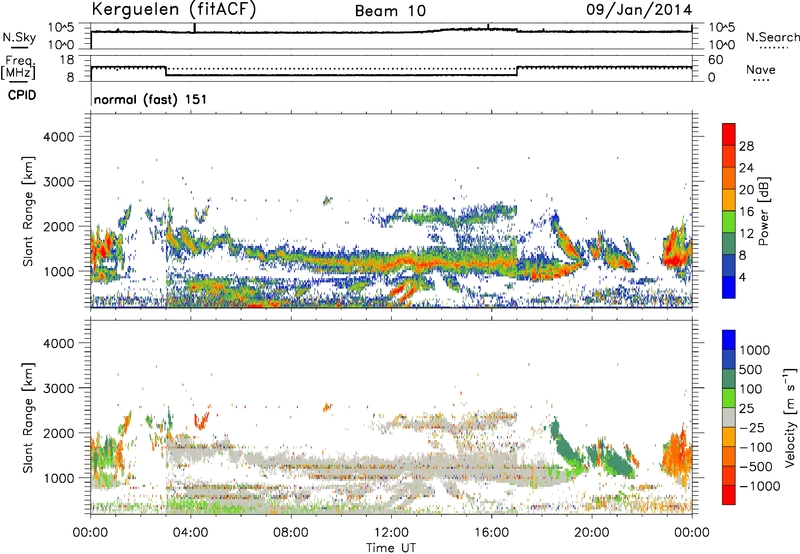Click "Slant Range [km]" label of velocity panel
The image size is (800, 554).
click(28, 418)
